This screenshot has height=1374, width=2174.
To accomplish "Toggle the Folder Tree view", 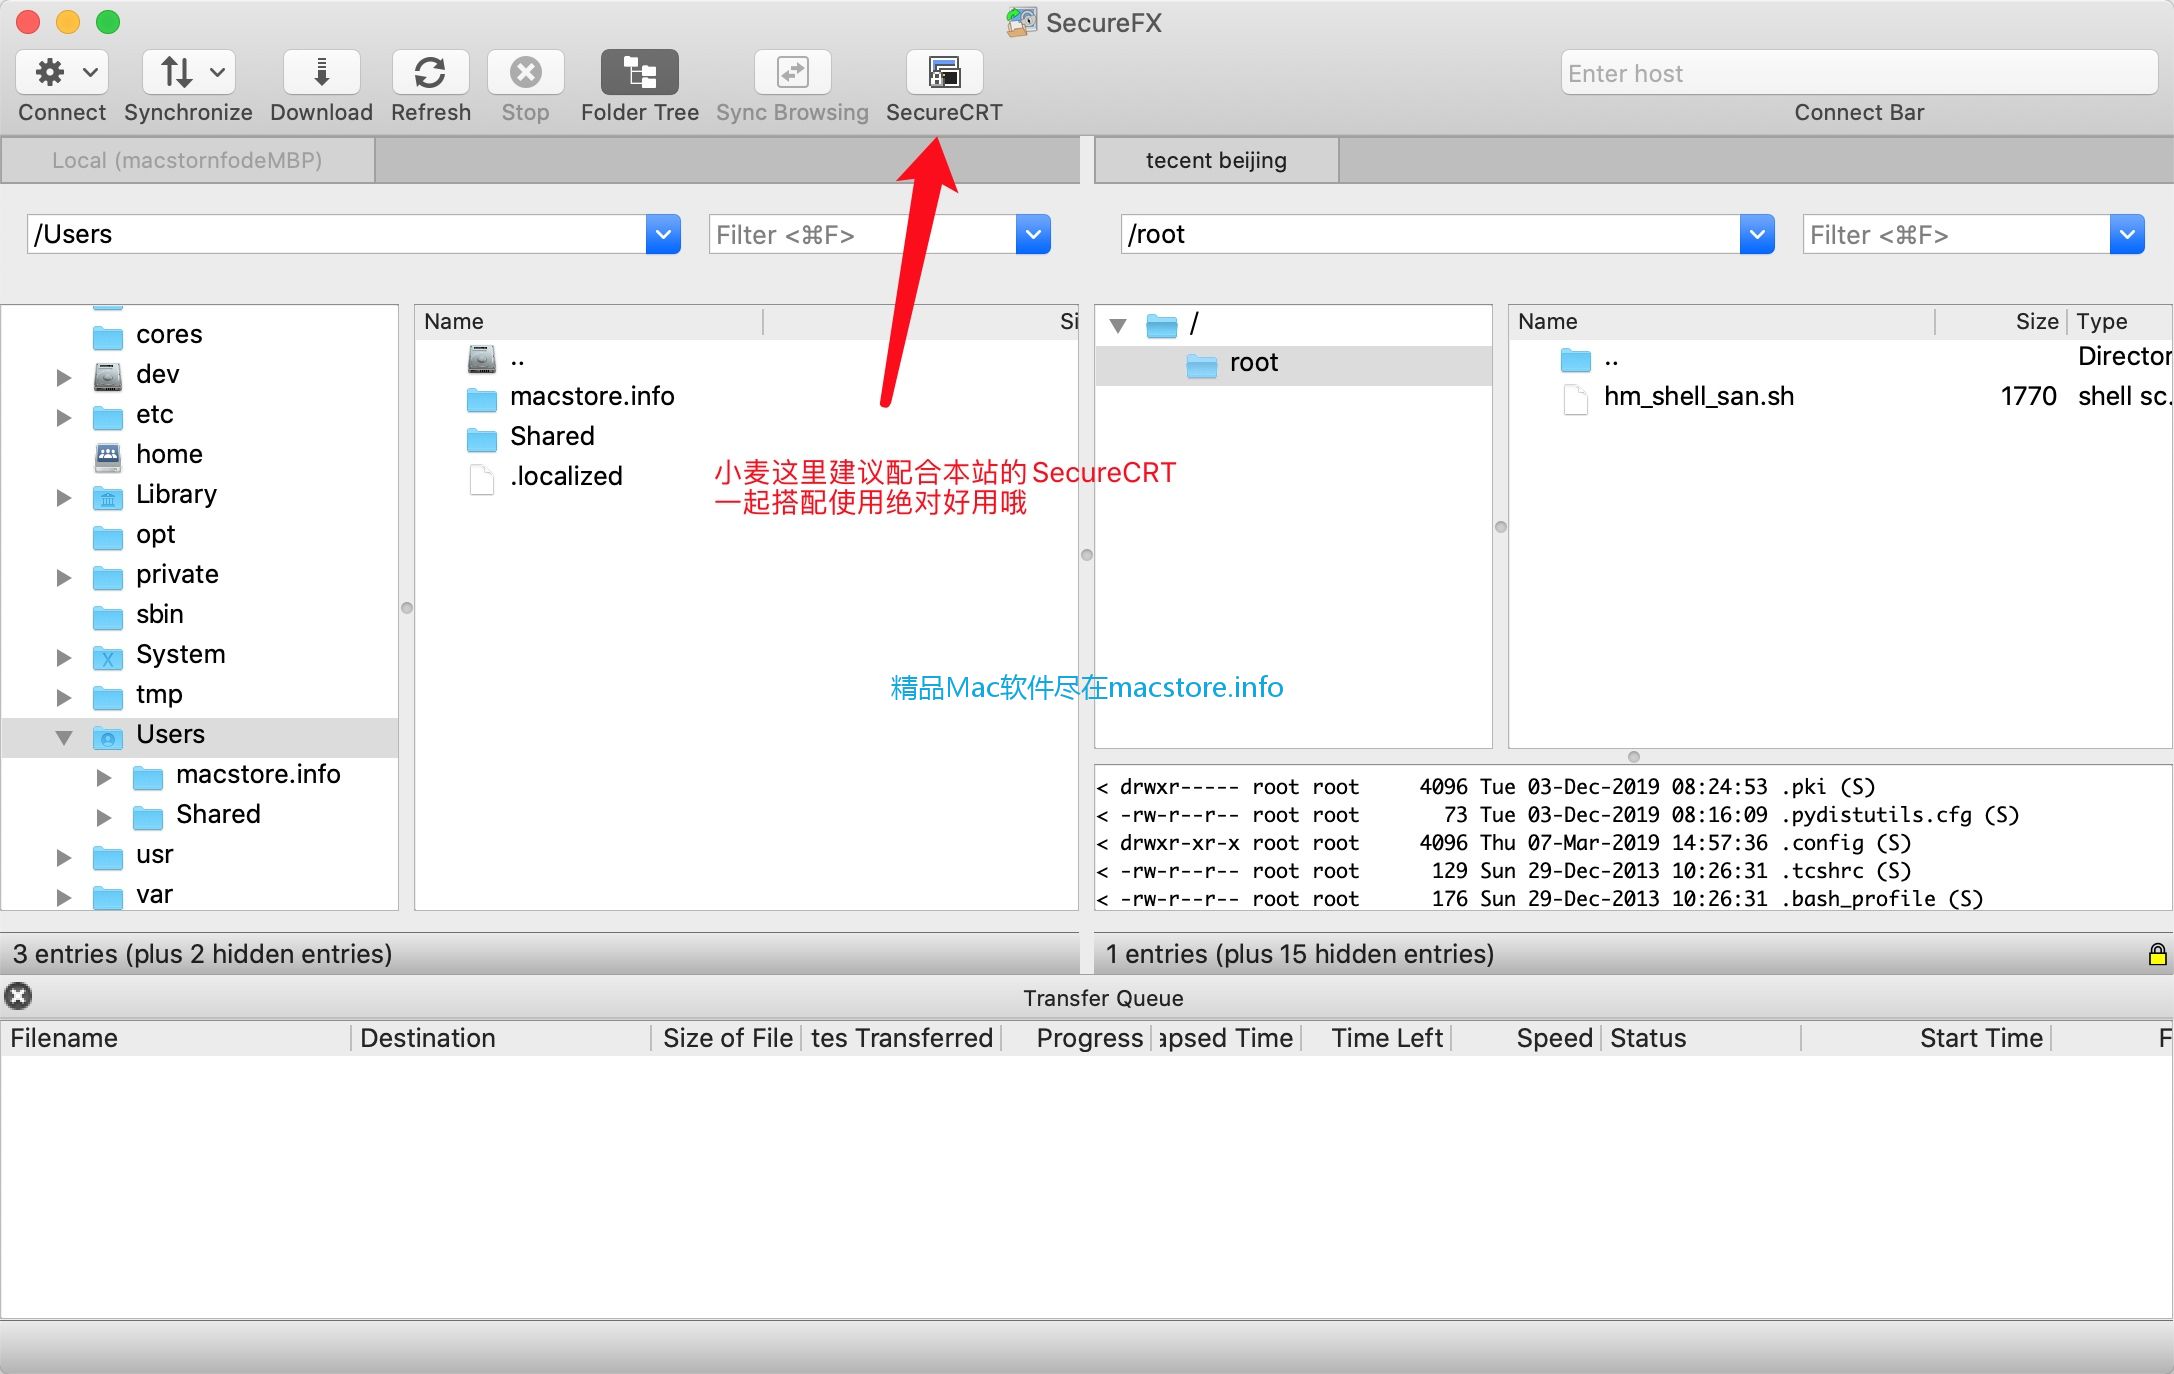I will 639,72.
